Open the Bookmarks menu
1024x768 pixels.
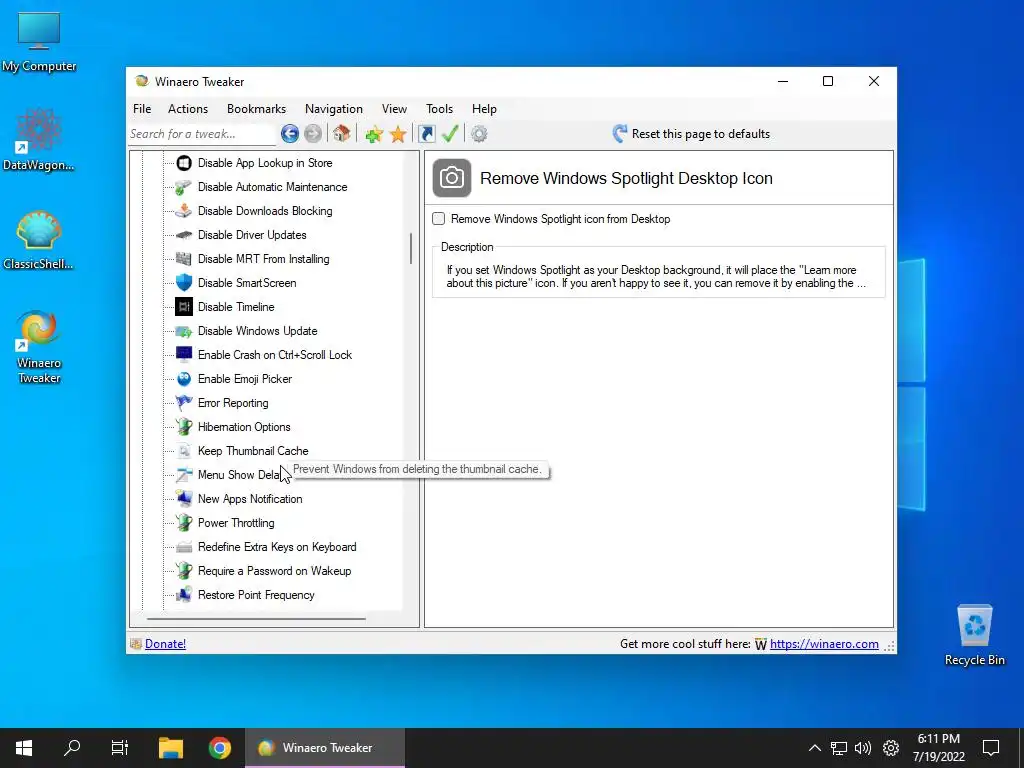point(257,109)
